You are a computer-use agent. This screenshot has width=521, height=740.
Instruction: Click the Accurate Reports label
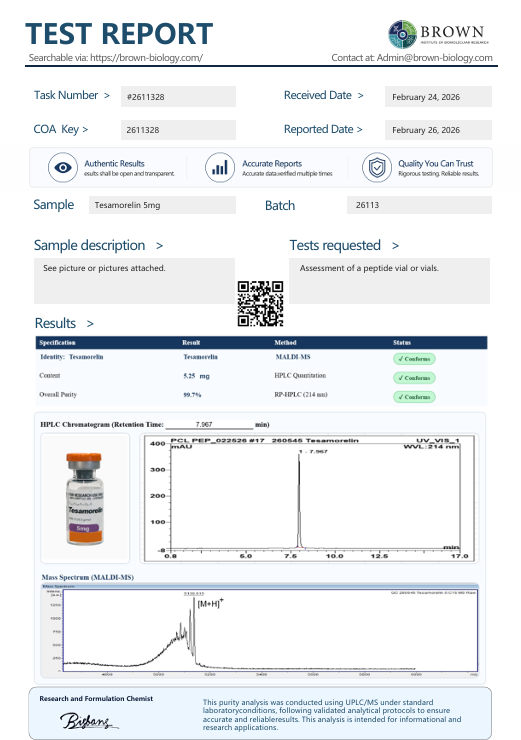(272, 163)
